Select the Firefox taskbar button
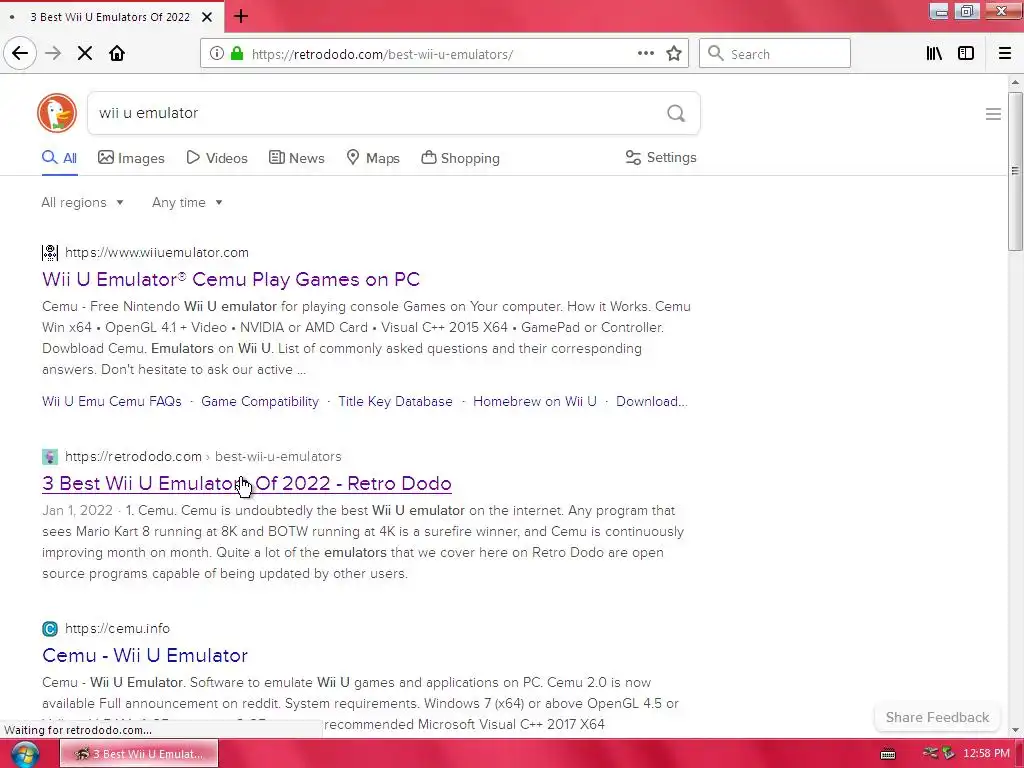Viewport: 1024px width, 768px height. (139, 754)
